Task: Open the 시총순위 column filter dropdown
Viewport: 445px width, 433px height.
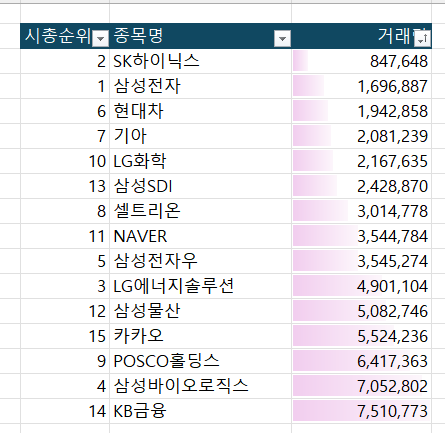Action: click(100, 38)
